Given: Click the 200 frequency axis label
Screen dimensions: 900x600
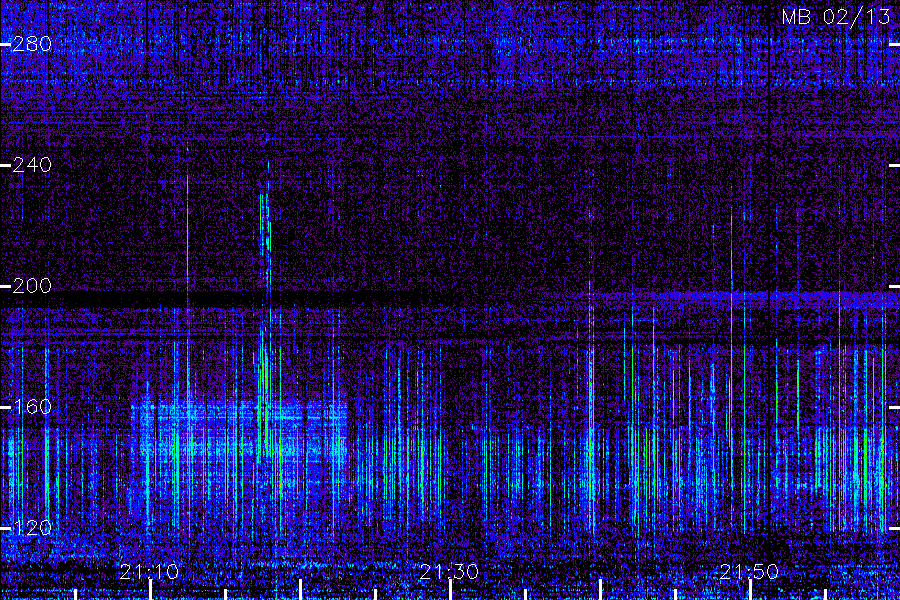Looking at the screenshot, I should tap(32, 286).
